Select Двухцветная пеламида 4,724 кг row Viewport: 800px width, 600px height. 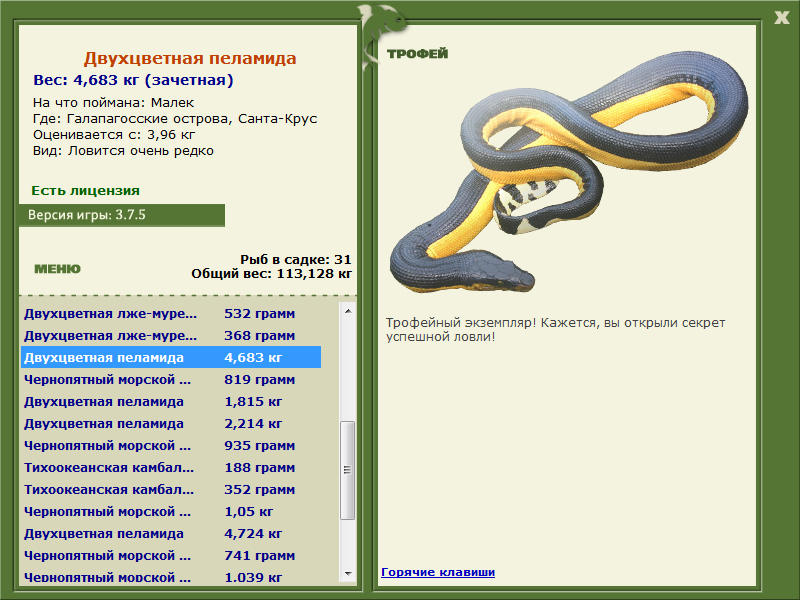click(171, 533)
